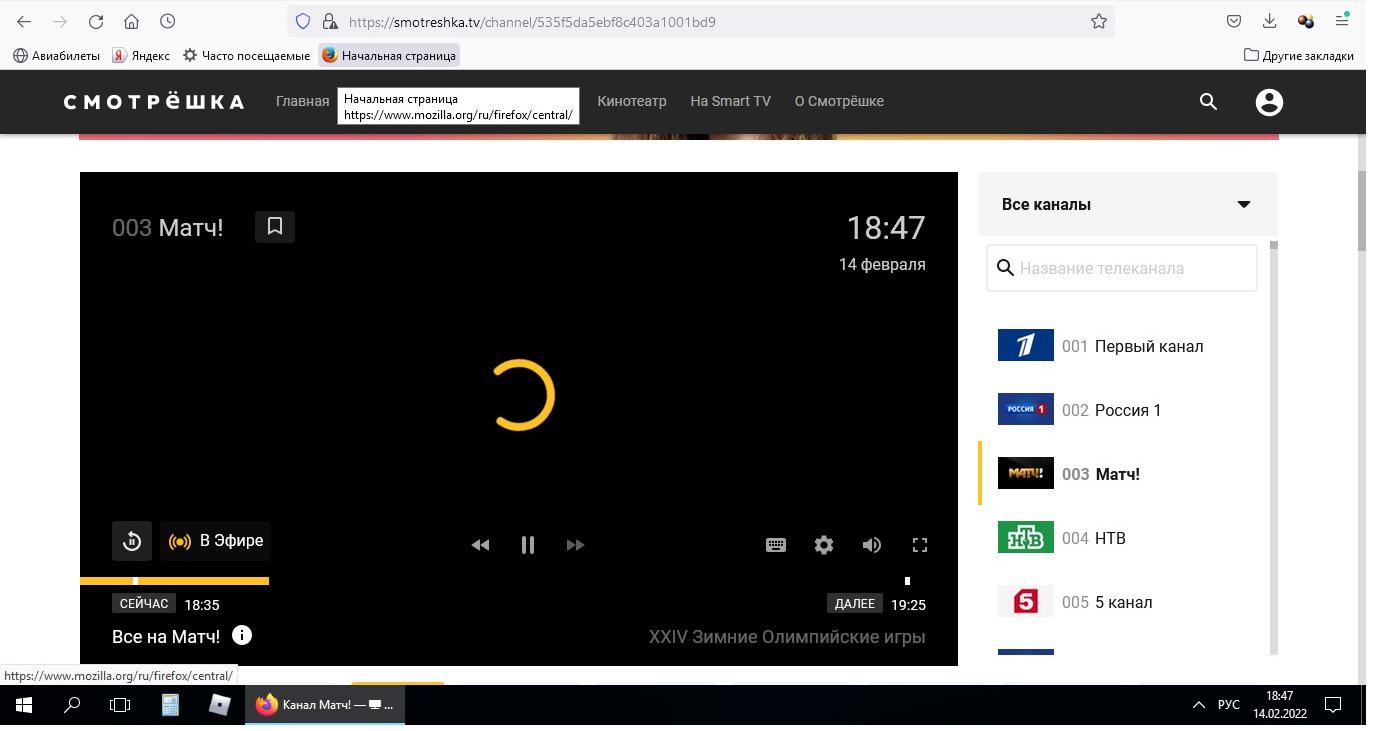Open Другие закладки folder
This screenshot has height=731, width=1373.
click(x=1298, y=55)
